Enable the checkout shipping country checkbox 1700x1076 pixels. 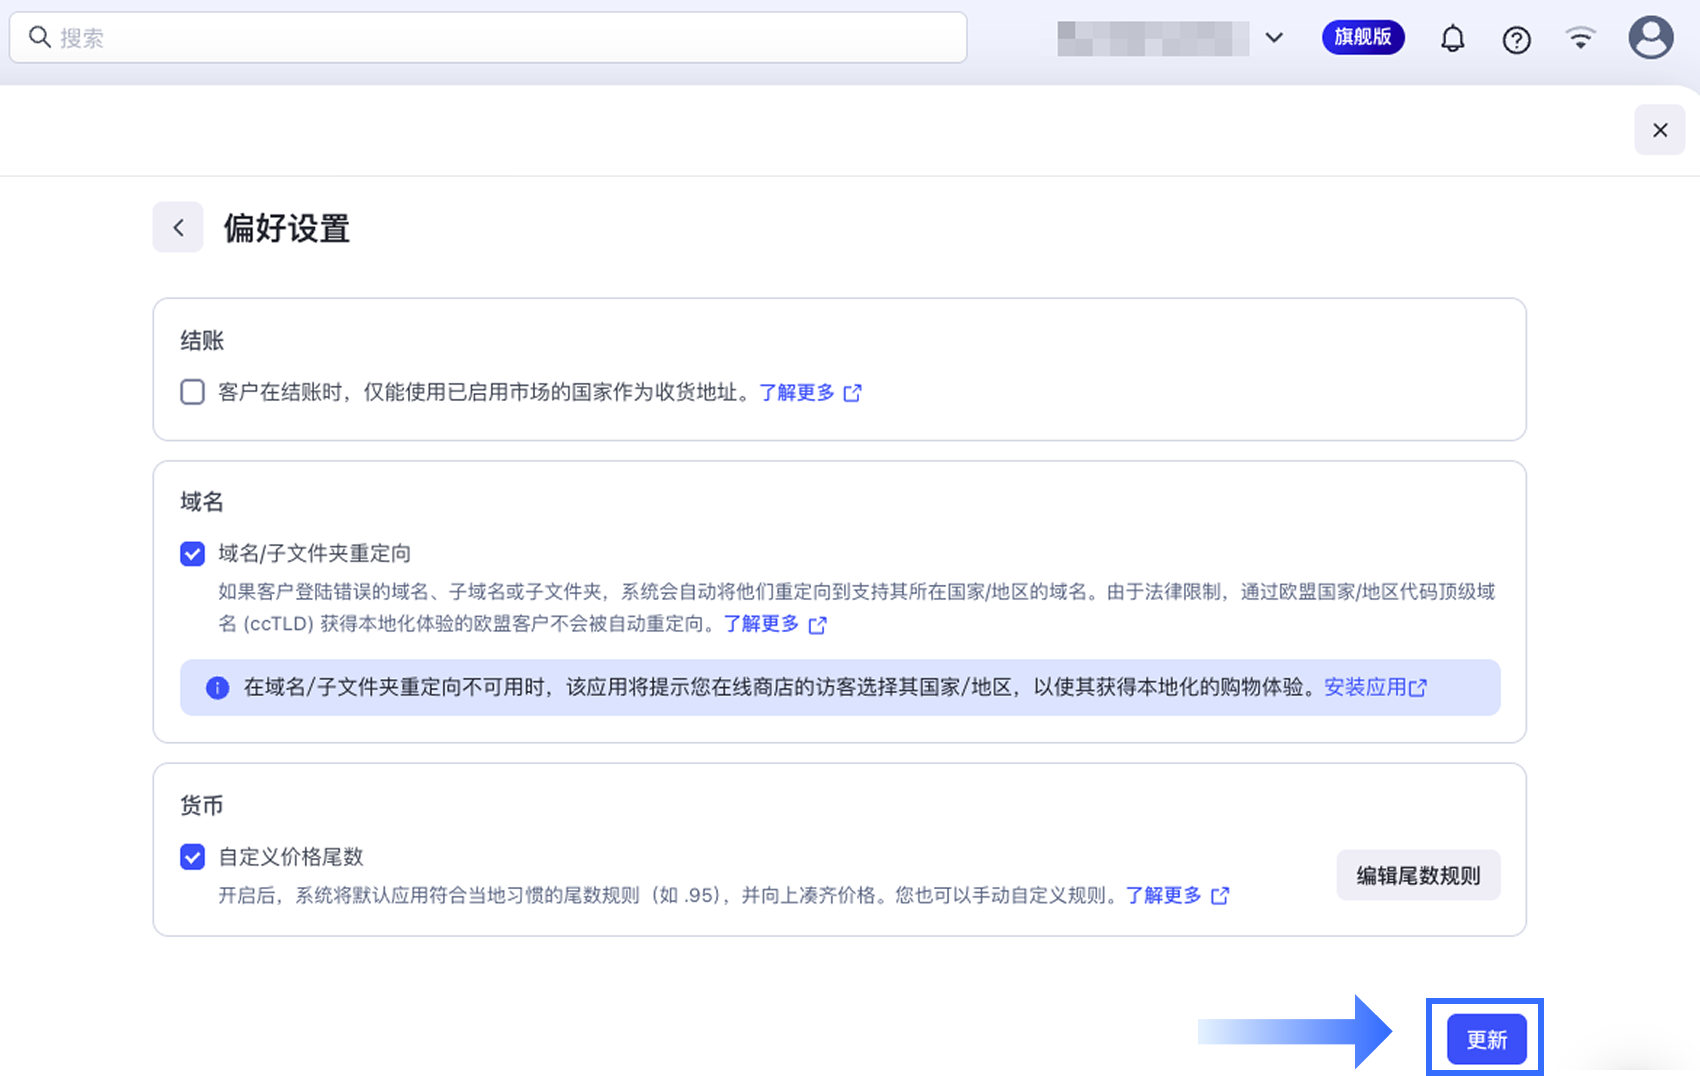click(192, 392)
